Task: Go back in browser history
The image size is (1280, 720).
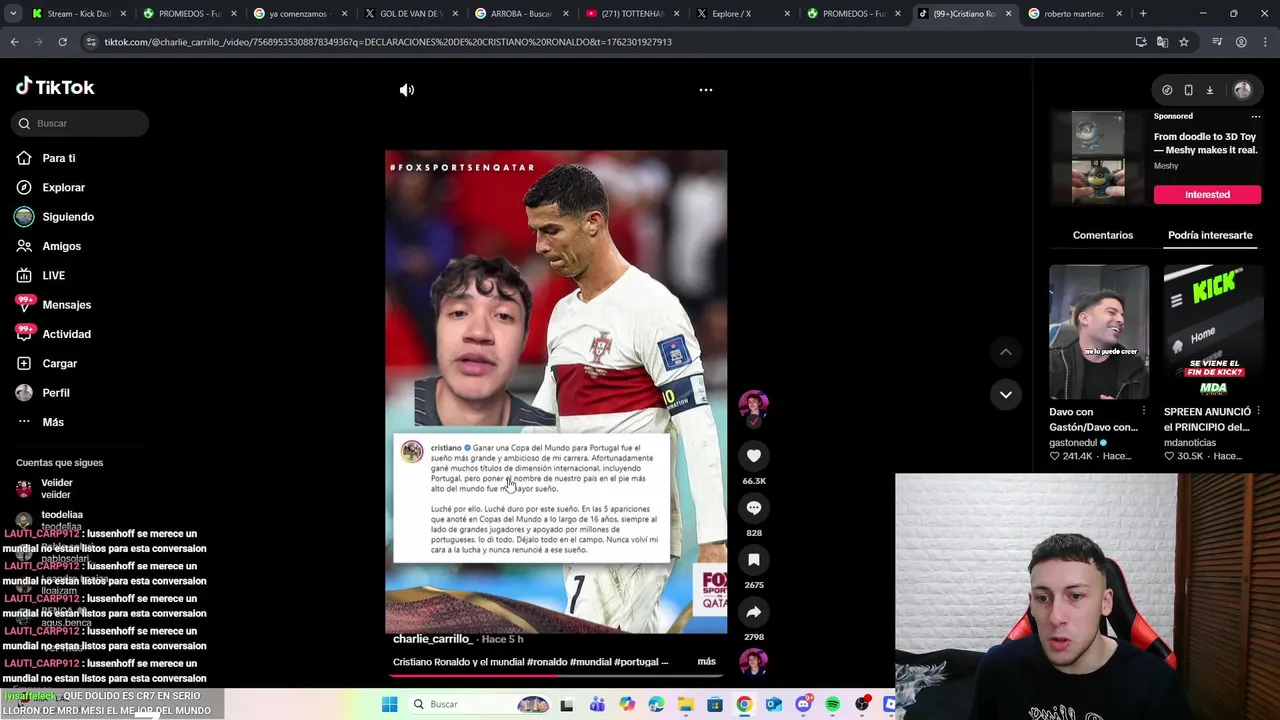Action: [14, 42]
